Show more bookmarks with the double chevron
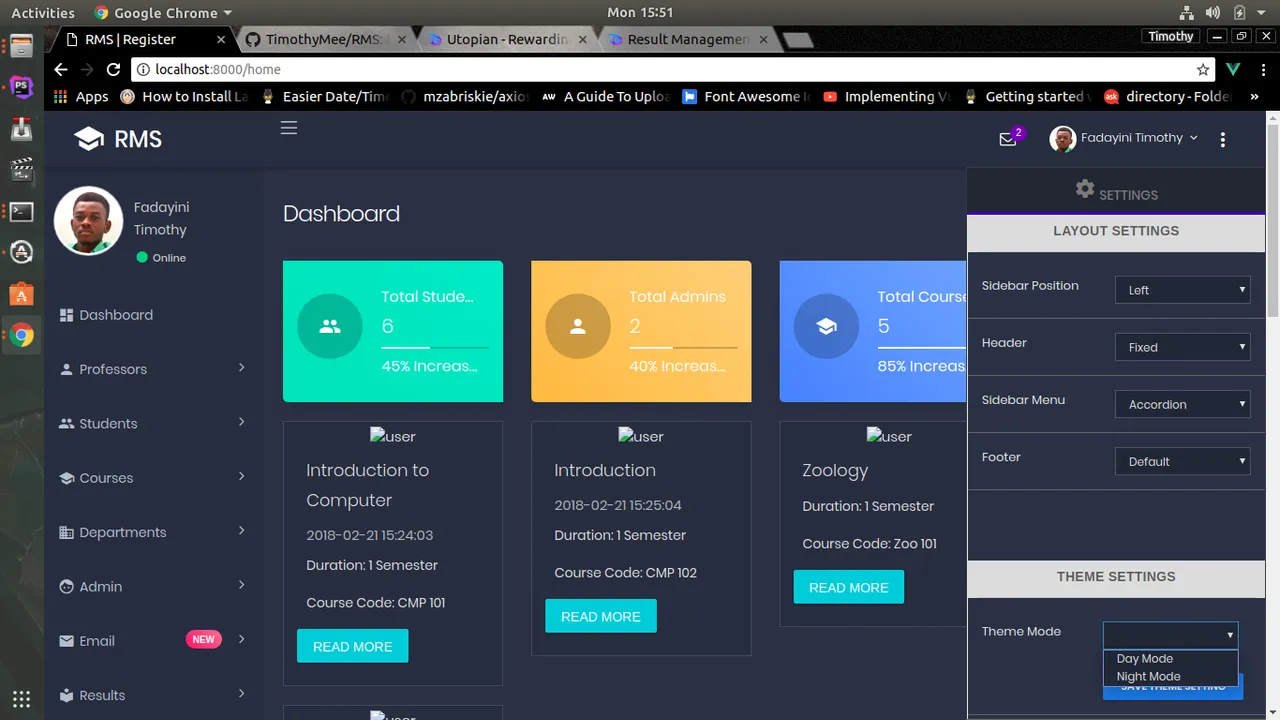This screenshot has height=720, width=1280. [x=1255, y=96]
